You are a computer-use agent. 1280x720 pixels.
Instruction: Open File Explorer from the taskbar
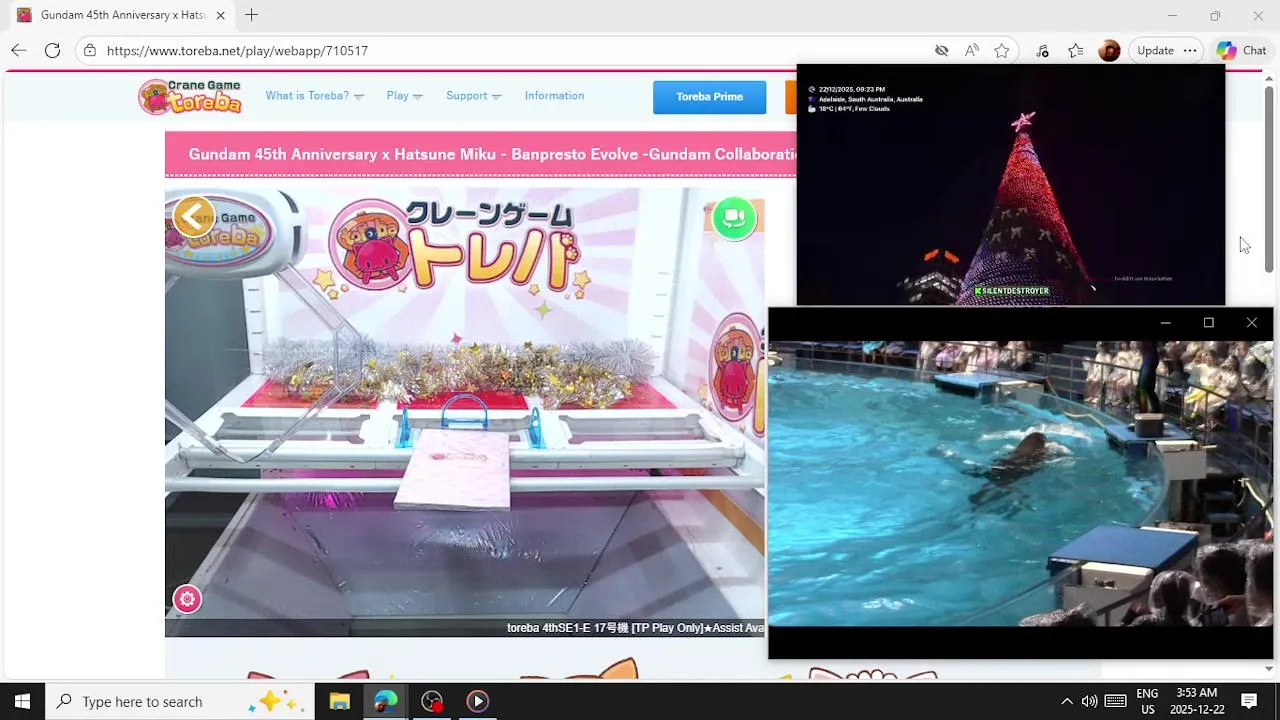(340, 701)
